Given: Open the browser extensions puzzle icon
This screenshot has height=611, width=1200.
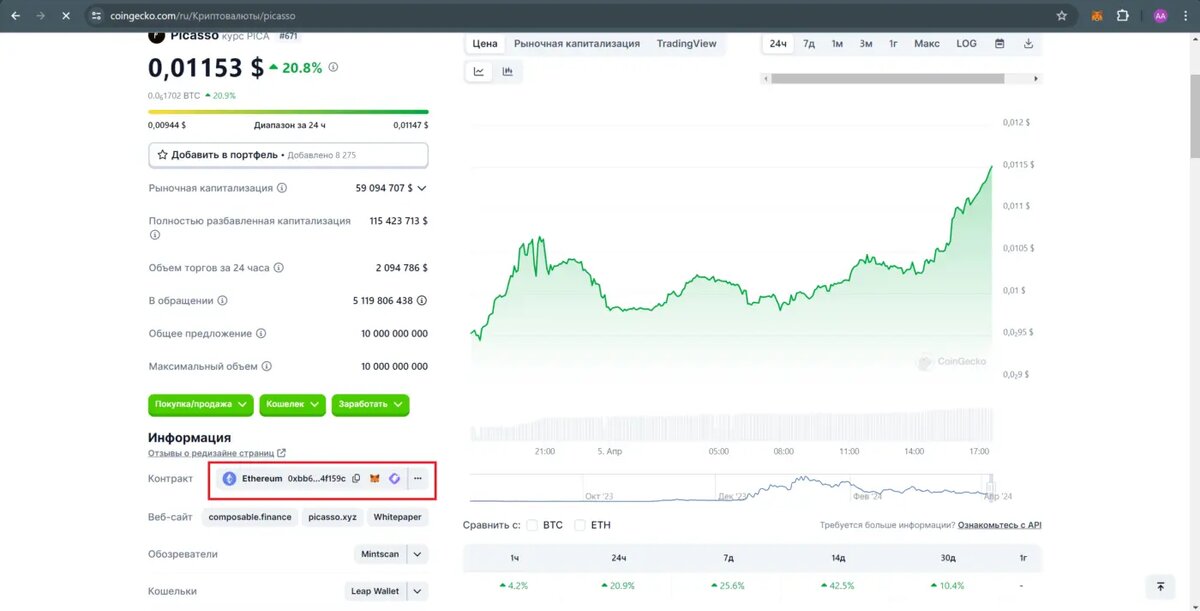Looking at the screenshot, I should [1122, 16].
